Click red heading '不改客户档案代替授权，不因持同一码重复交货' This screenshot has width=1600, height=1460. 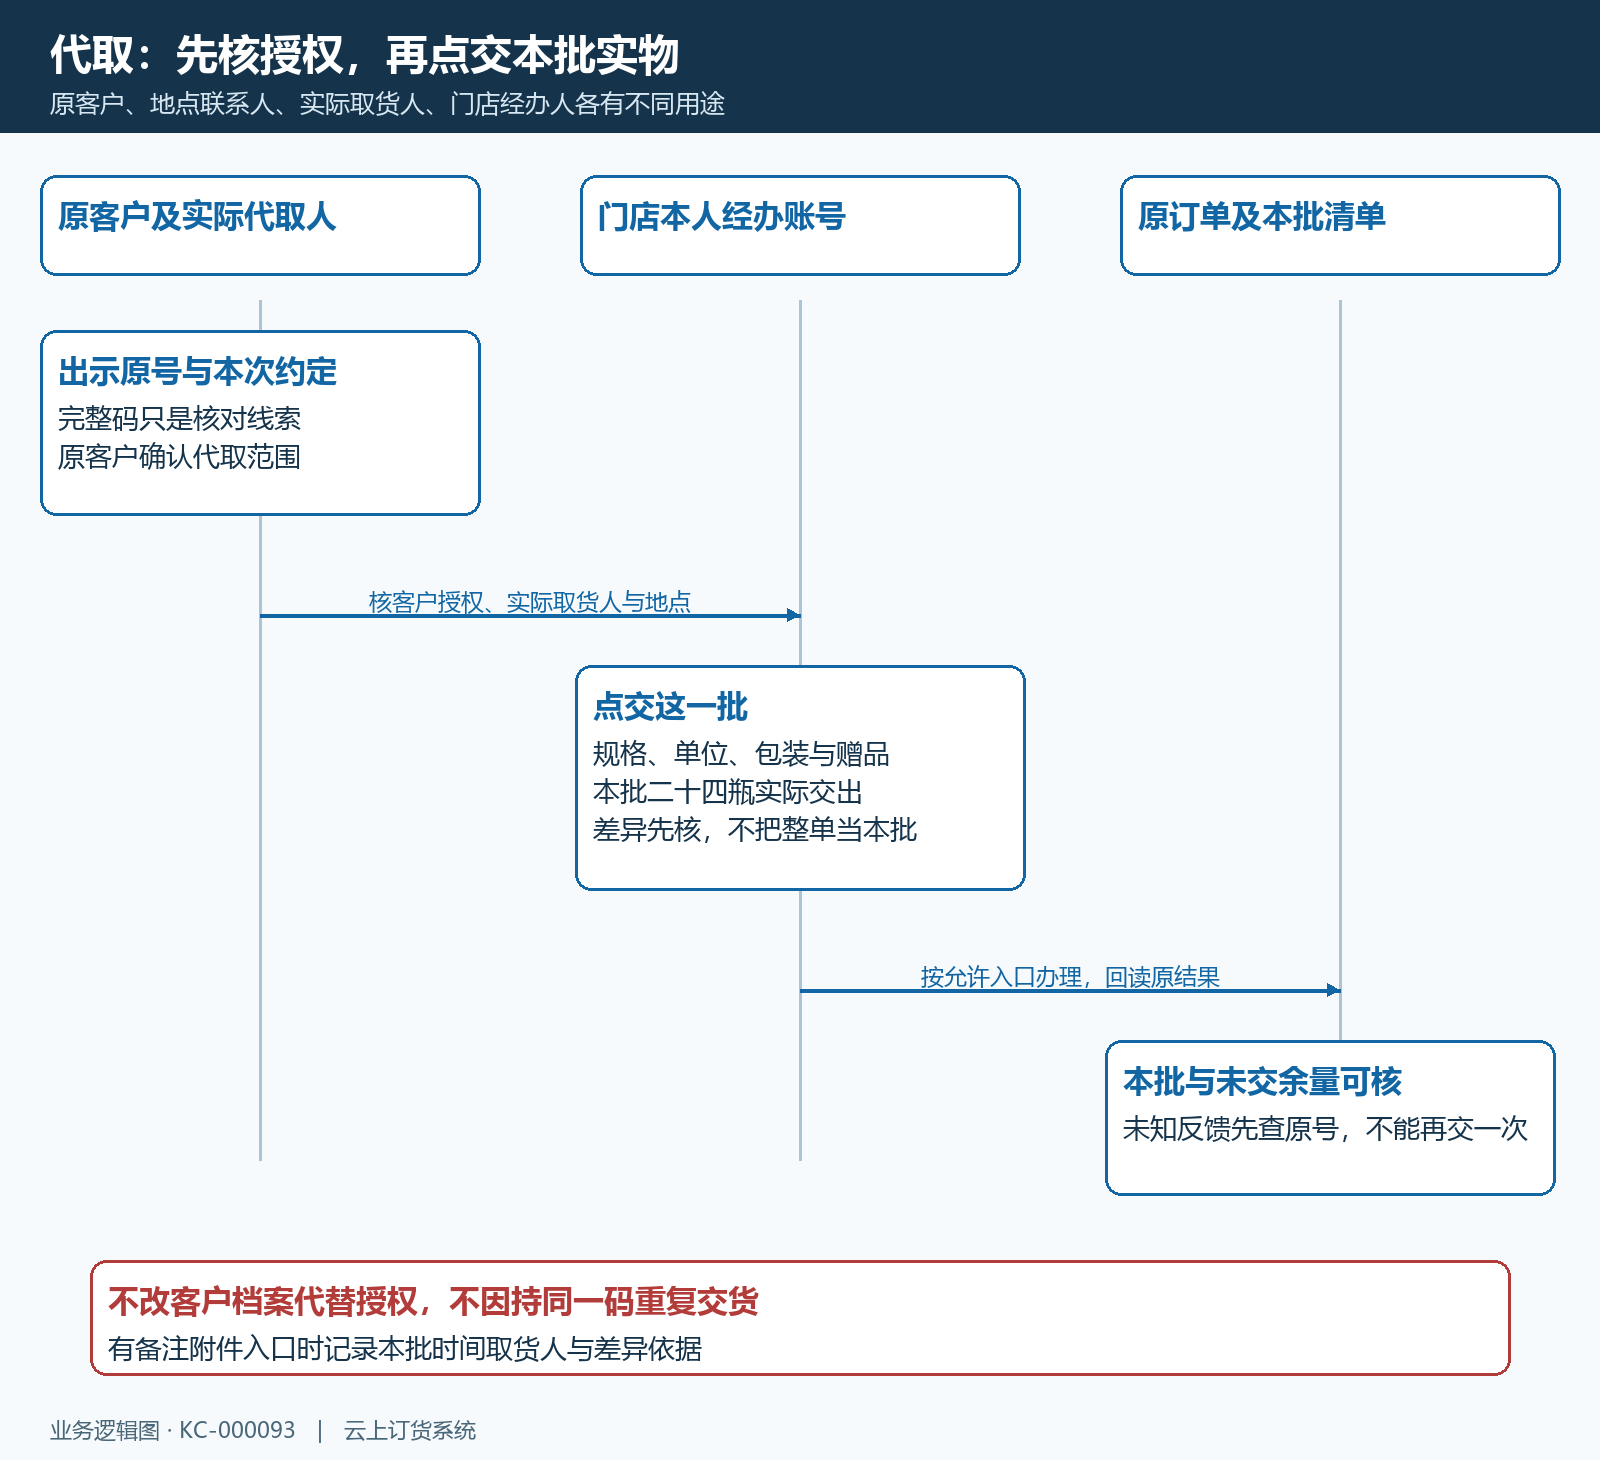[x=433, y=1302]
